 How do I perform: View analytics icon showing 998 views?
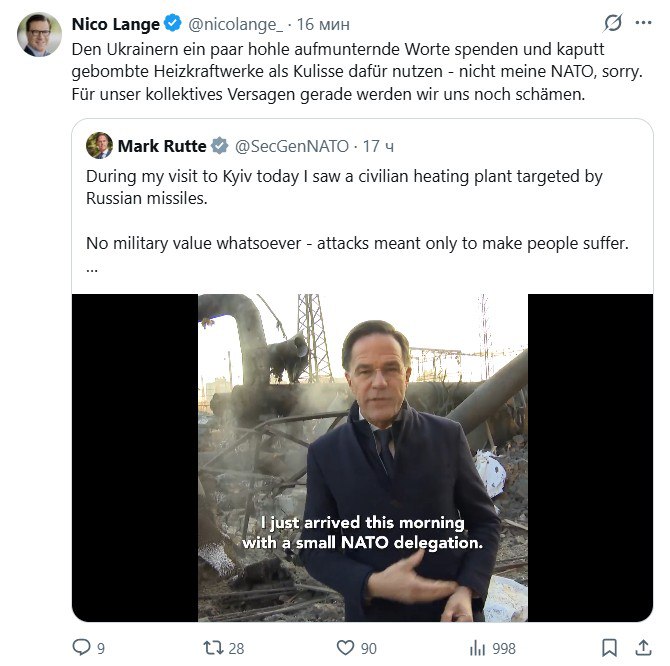click(477, 648)
